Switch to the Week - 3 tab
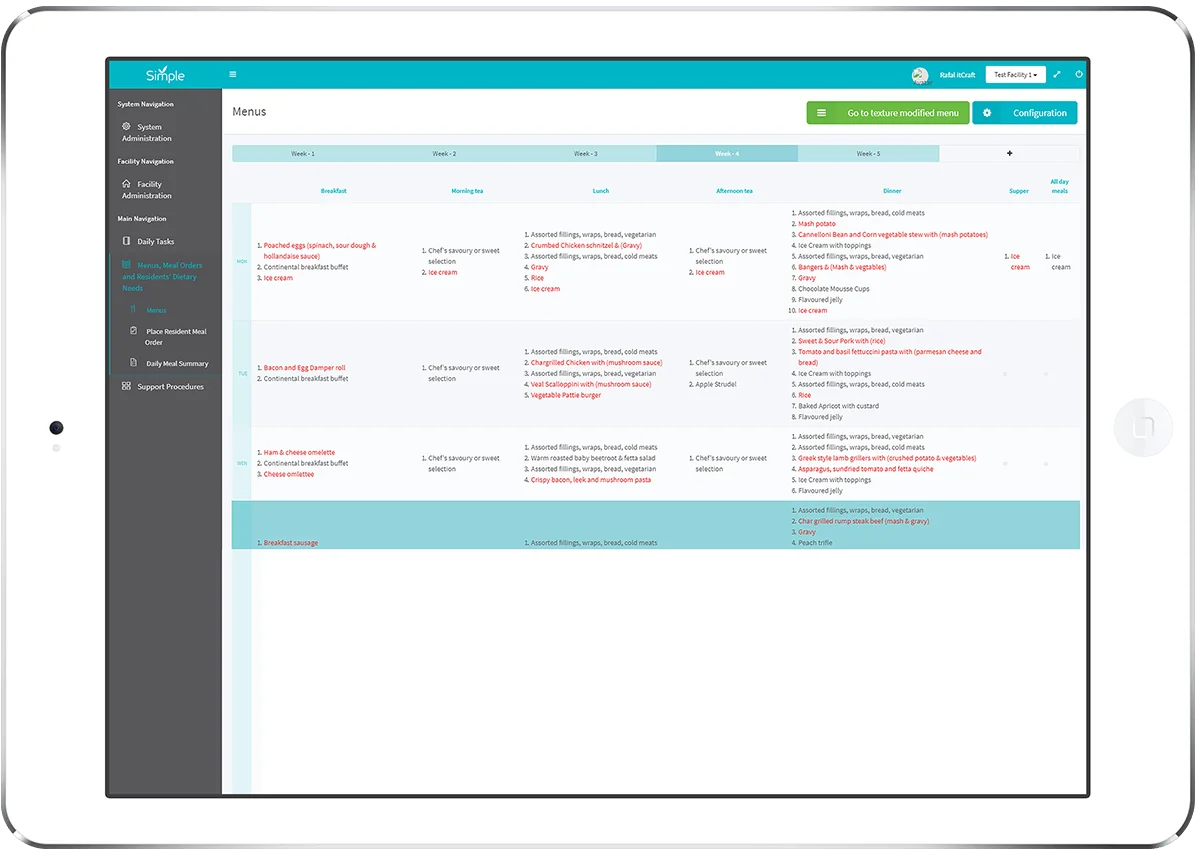Image resolution: width=1200 pixels, height=850 pixels. (x=586, y=154)
